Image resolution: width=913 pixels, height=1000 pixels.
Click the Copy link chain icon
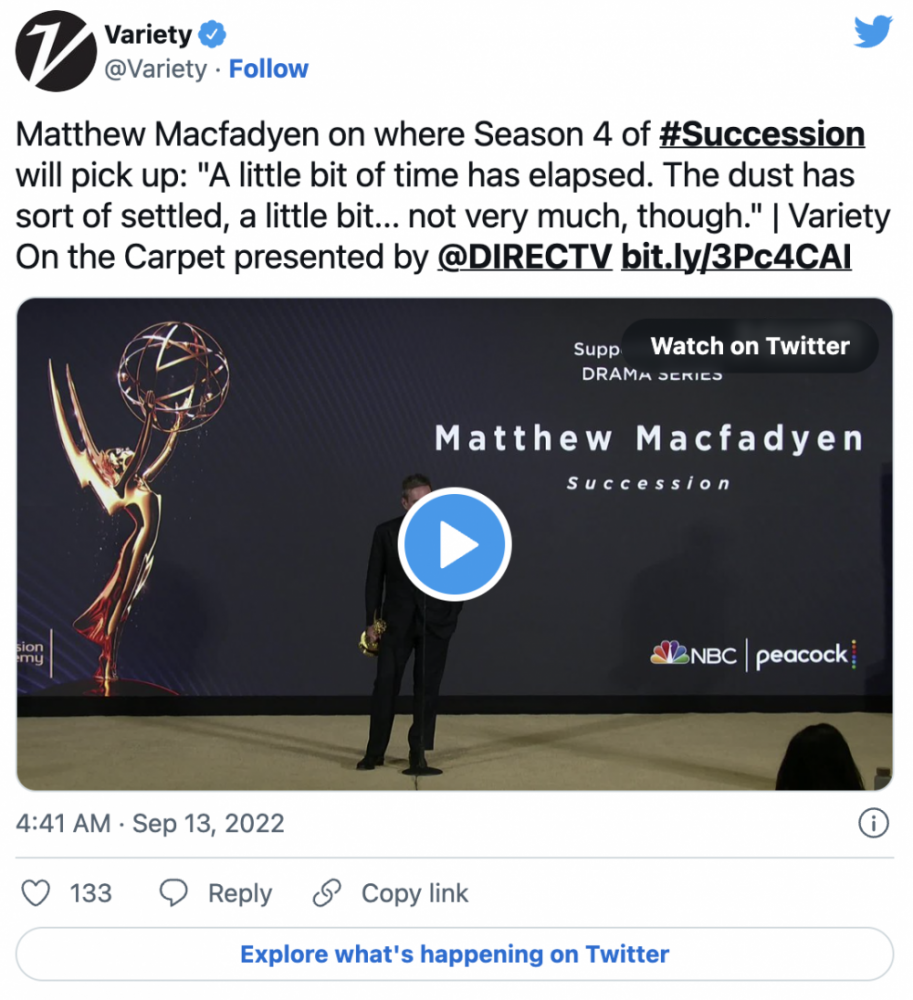click(x=326, y=893)
